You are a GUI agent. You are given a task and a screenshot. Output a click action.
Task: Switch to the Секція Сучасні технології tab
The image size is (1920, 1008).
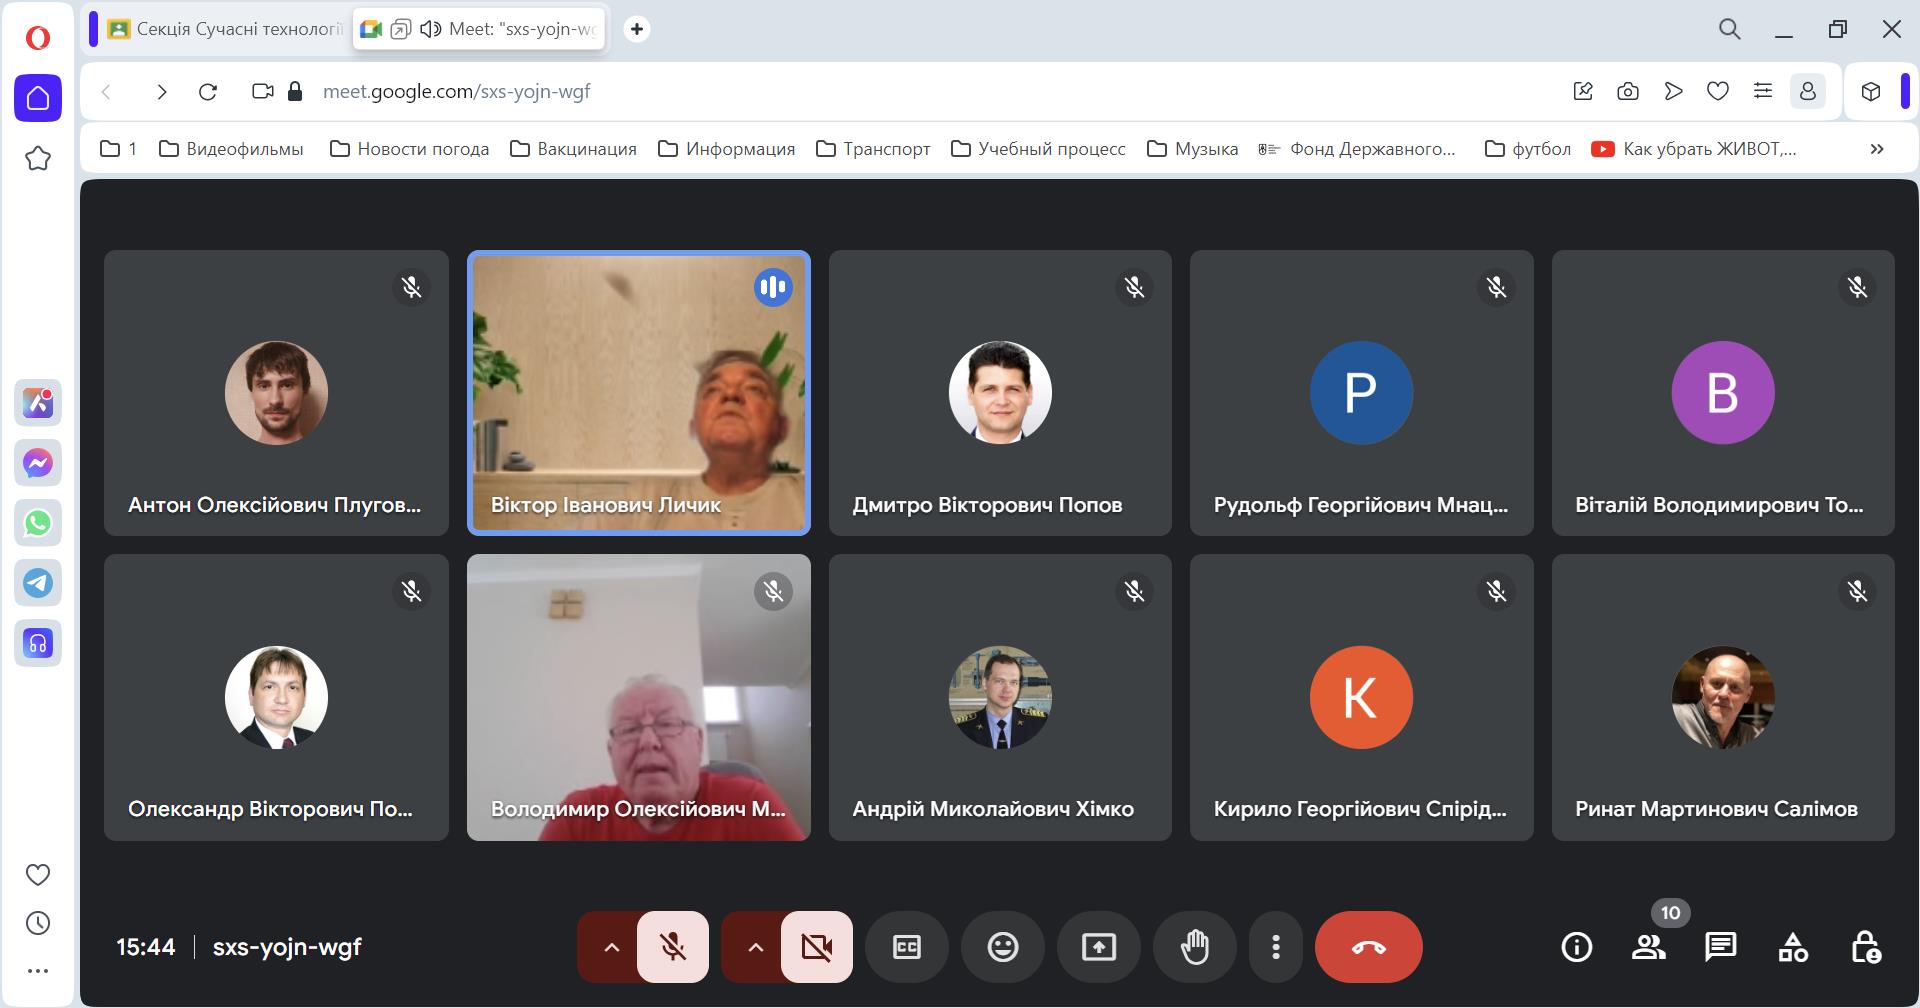click(226, 29)
